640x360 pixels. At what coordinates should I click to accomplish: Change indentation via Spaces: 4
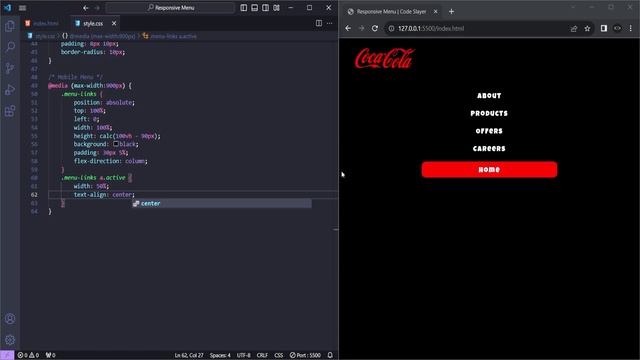(x=220, y=355)
